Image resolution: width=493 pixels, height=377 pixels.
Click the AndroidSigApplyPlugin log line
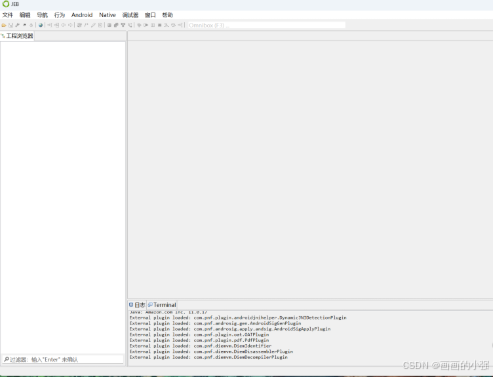[x=230, y=329]
